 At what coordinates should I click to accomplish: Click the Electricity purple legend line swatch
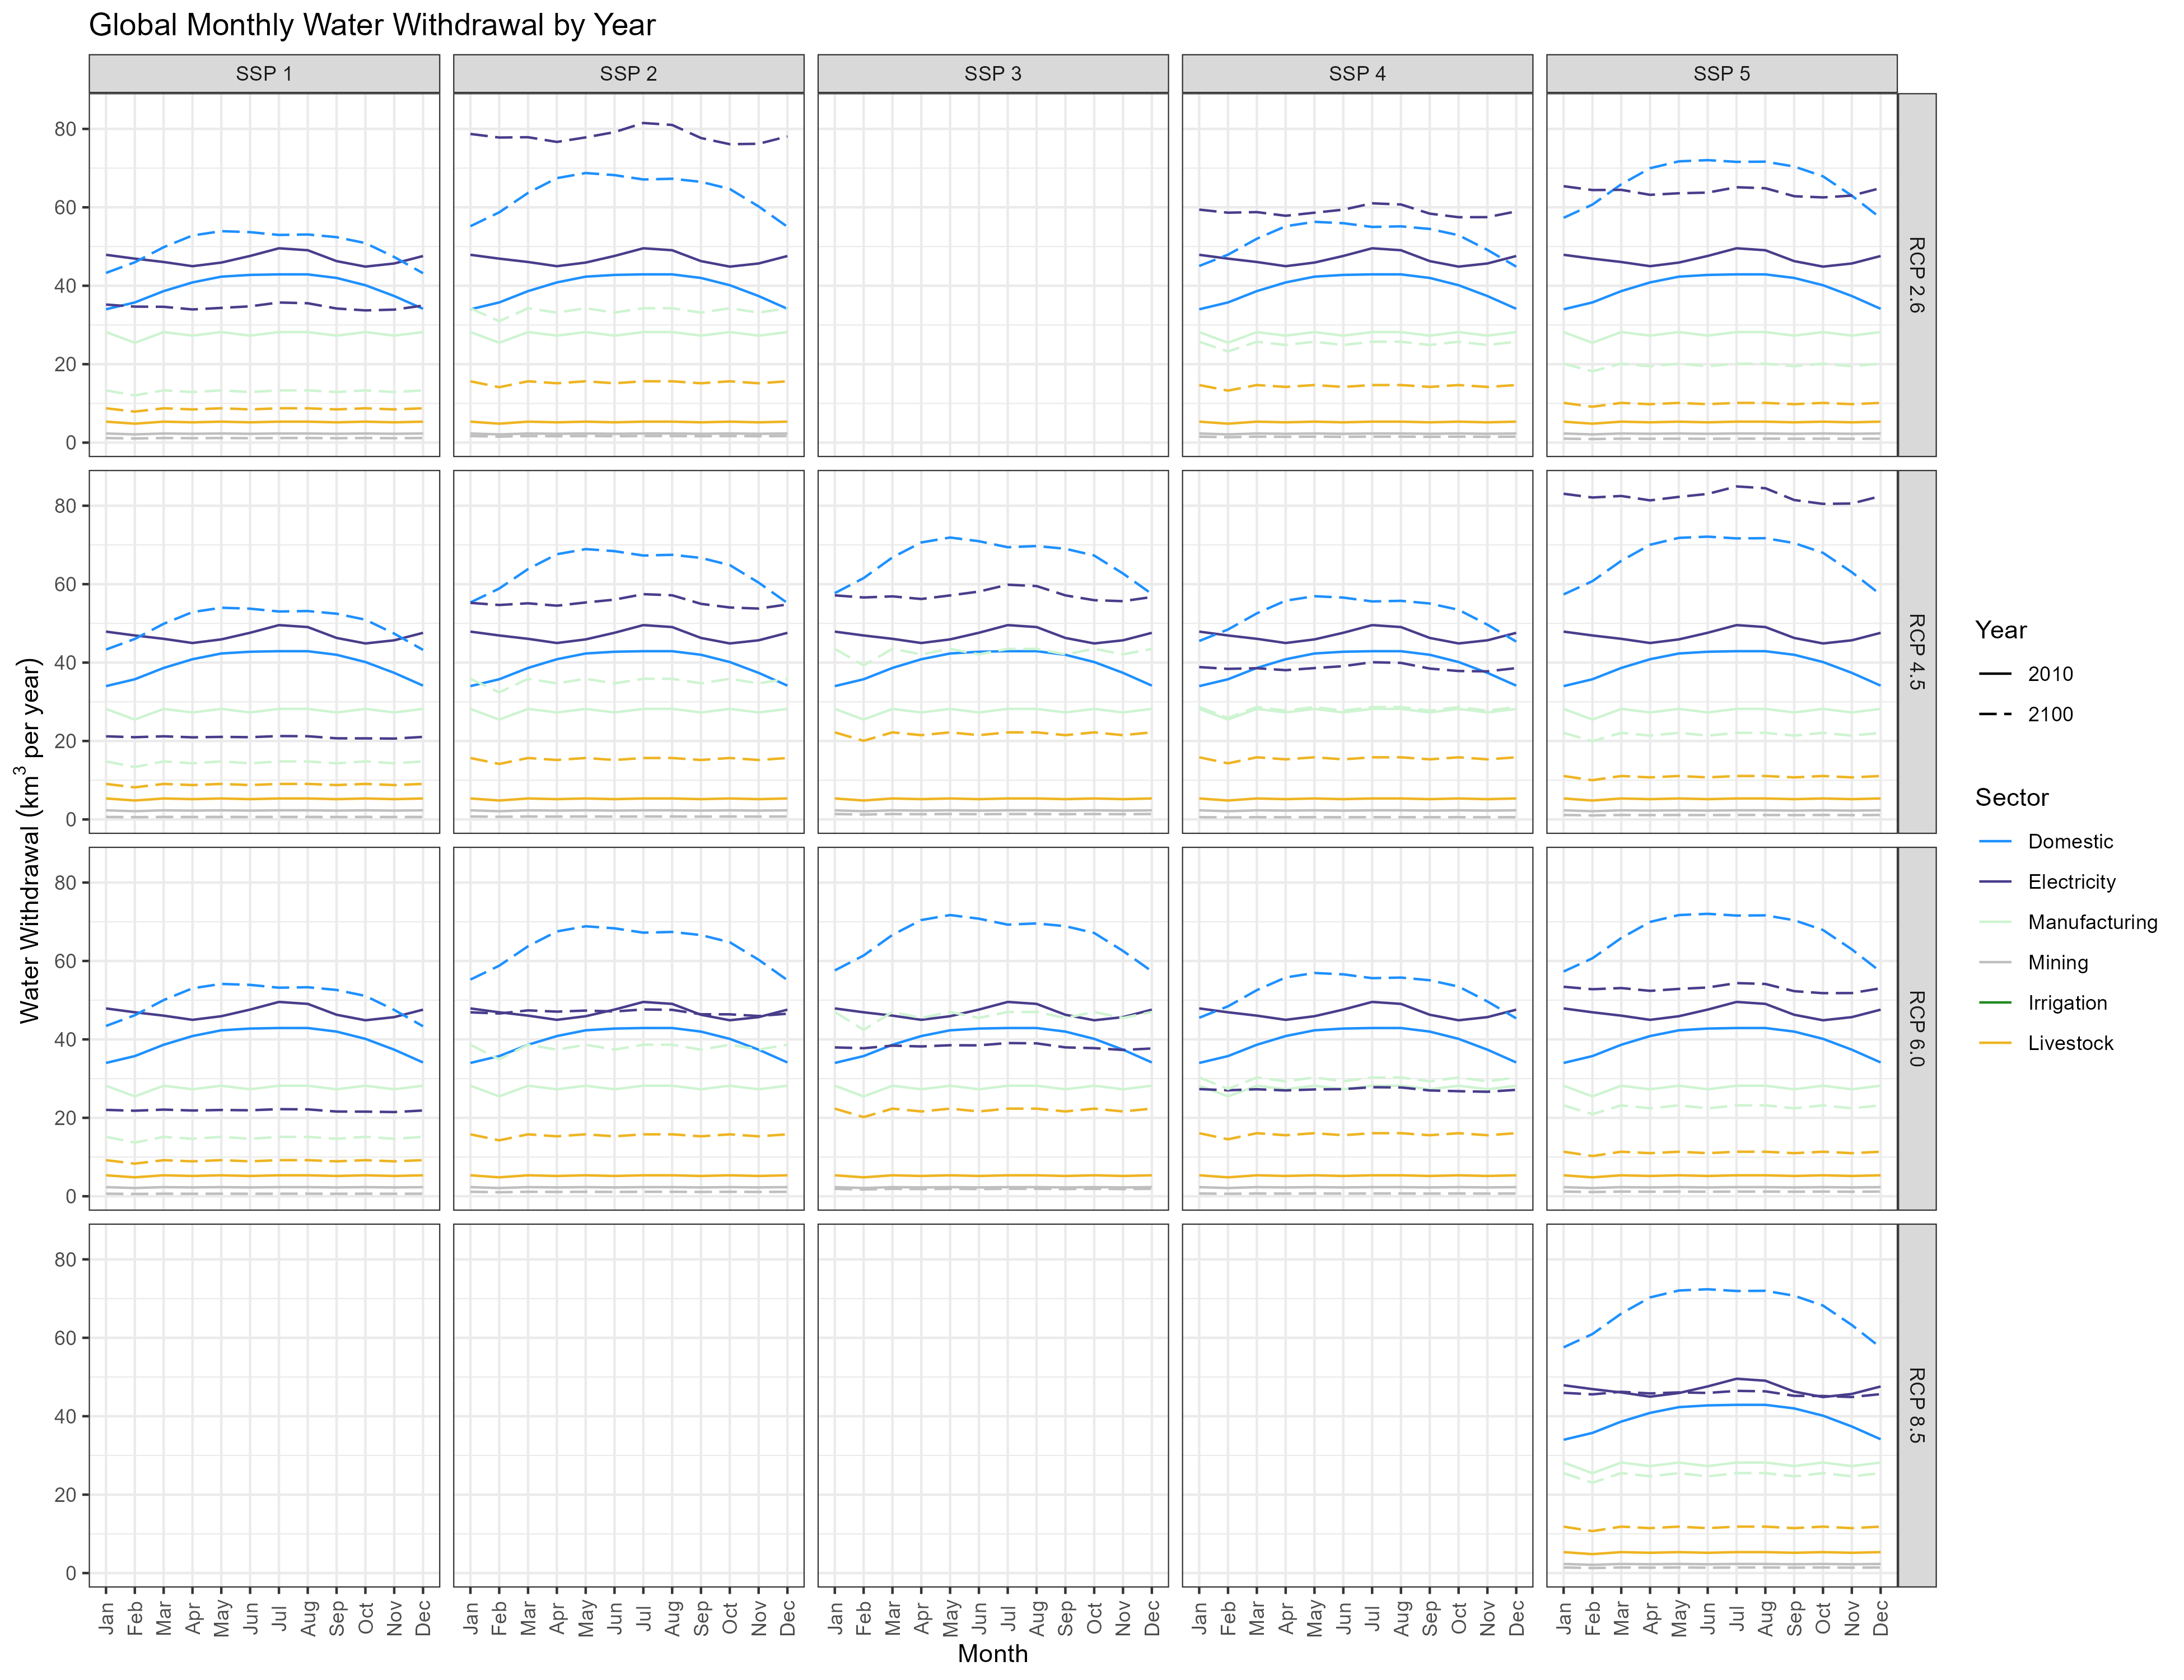pos(1994,882)
